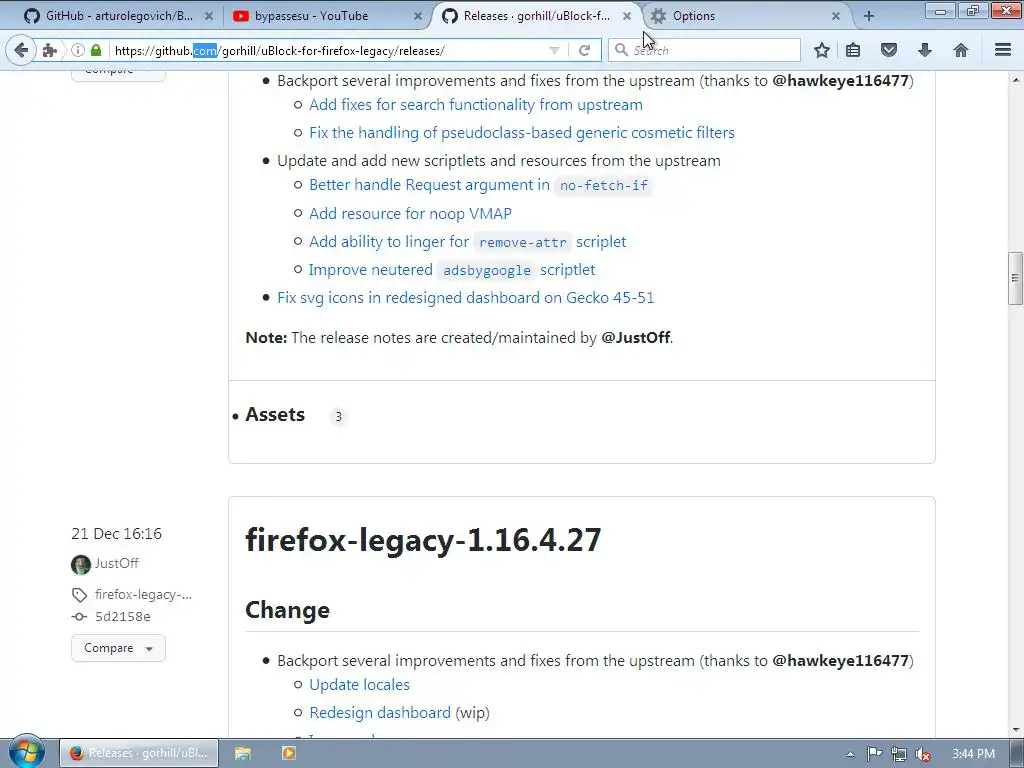
Task: Click the page vertical scrollbar thumb
Action: 1015,278
